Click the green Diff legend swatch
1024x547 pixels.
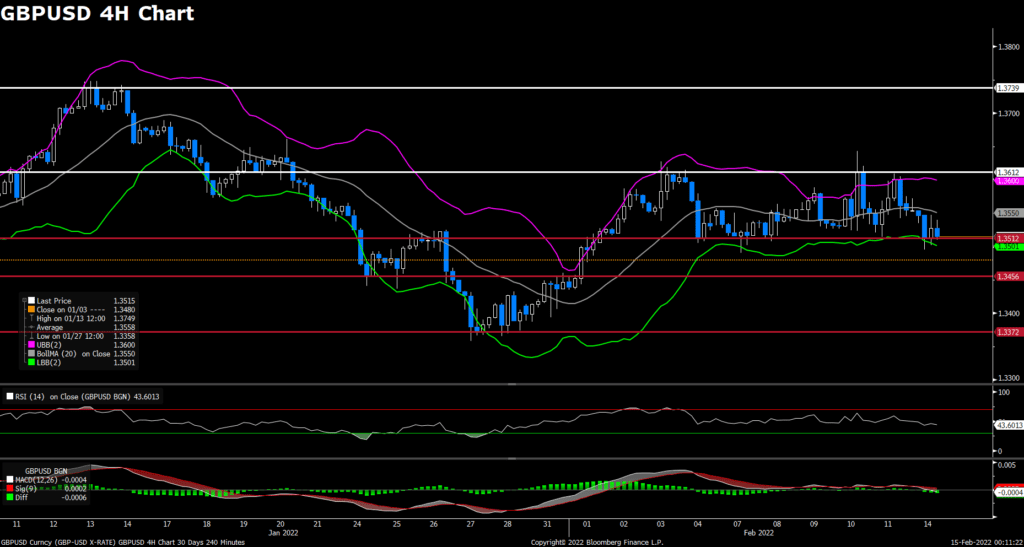(x=8, y=497)
